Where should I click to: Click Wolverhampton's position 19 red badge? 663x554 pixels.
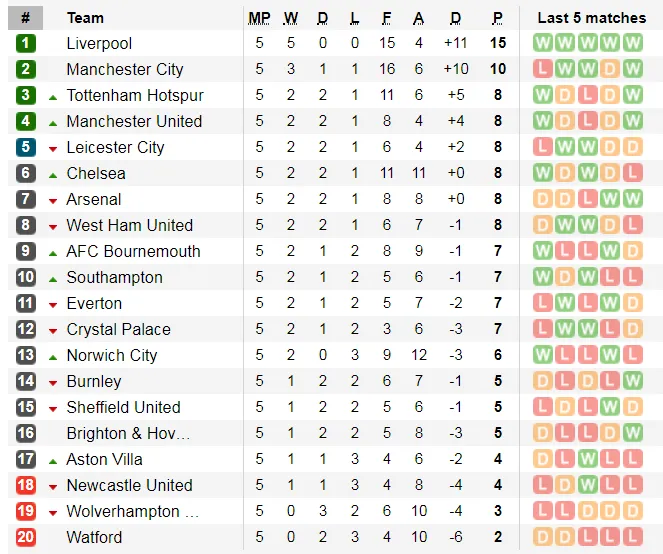click(25, 511)
